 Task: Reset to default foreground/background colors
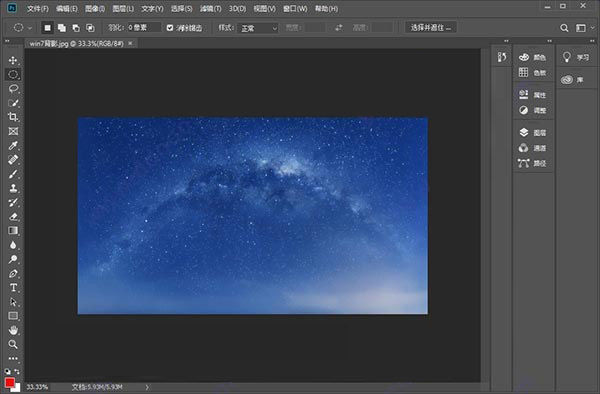point(7,371)
